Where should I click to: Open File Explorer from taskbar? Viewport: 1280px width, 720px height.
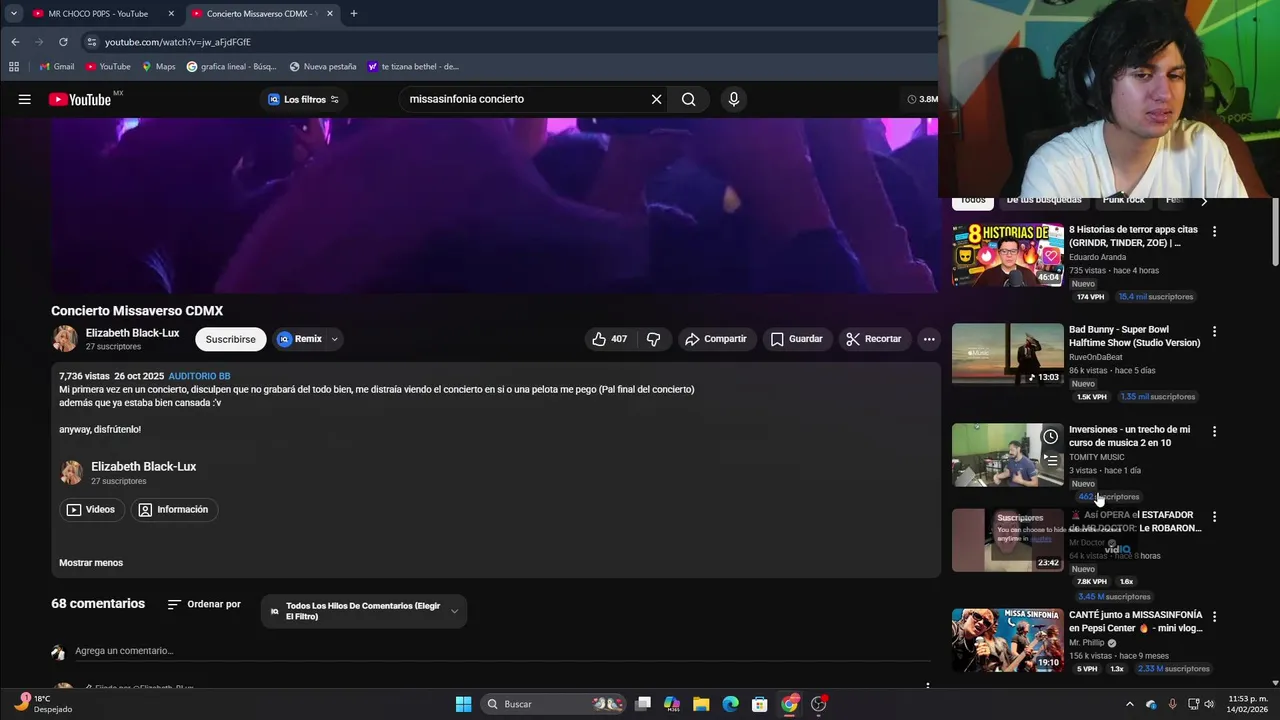701,704
